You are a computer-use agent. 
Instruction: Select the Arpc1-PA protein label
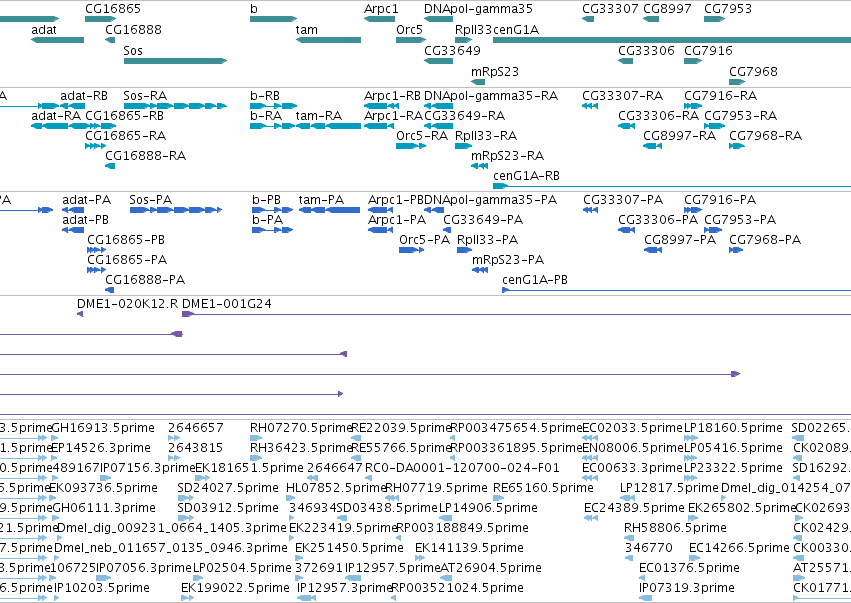tap(397, 220)
